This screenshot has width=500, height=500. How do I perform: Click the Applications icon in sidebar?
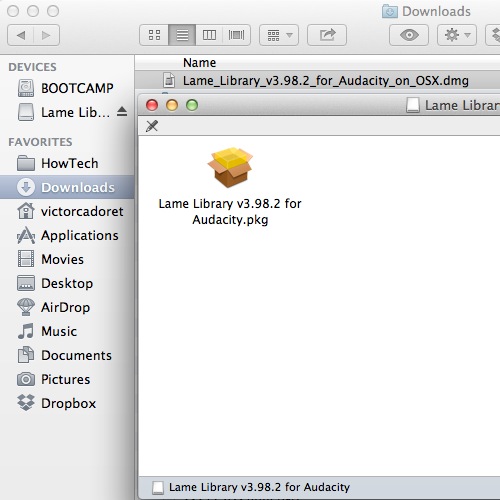tap(26, 235)
